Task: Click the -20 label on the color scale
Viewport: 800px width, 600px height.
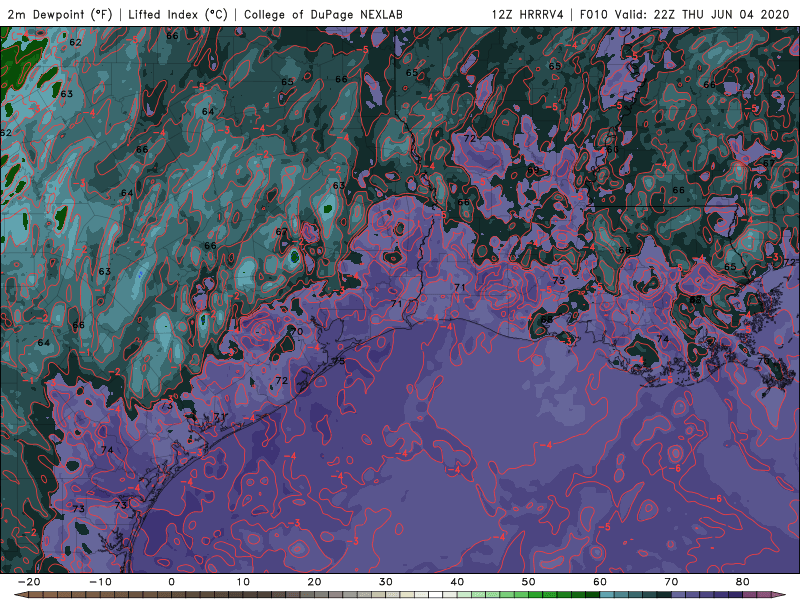Action: (x=29, y=582)
